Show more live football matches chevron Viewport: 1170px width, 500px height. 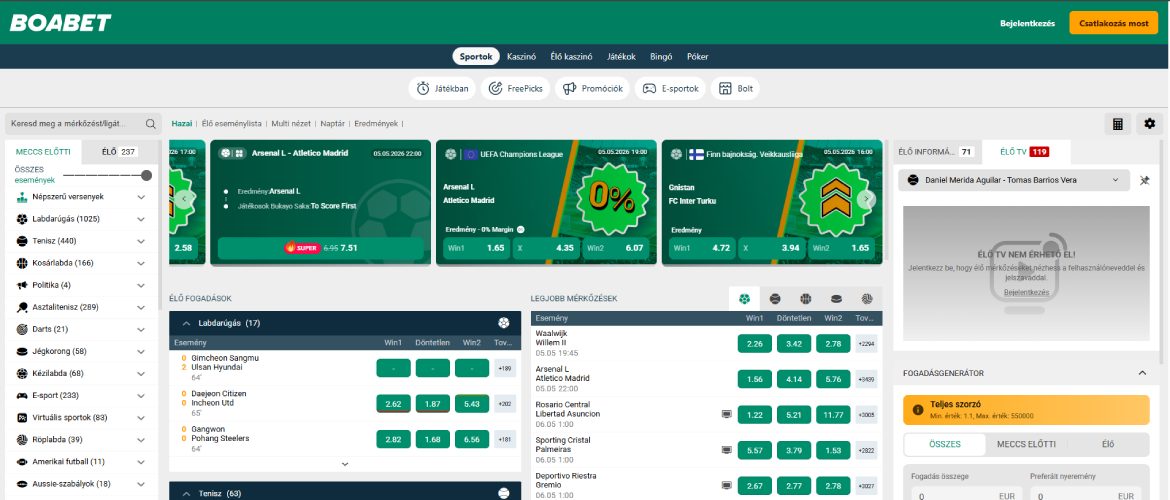[345, 464]
